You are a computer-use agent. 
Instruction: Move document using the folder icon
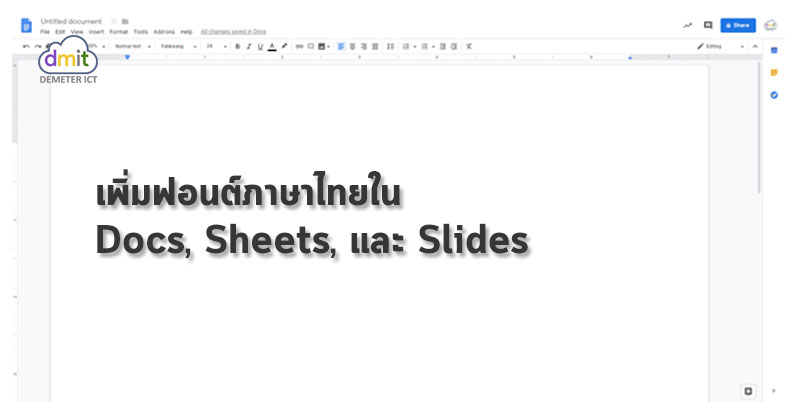click(125, 21)
